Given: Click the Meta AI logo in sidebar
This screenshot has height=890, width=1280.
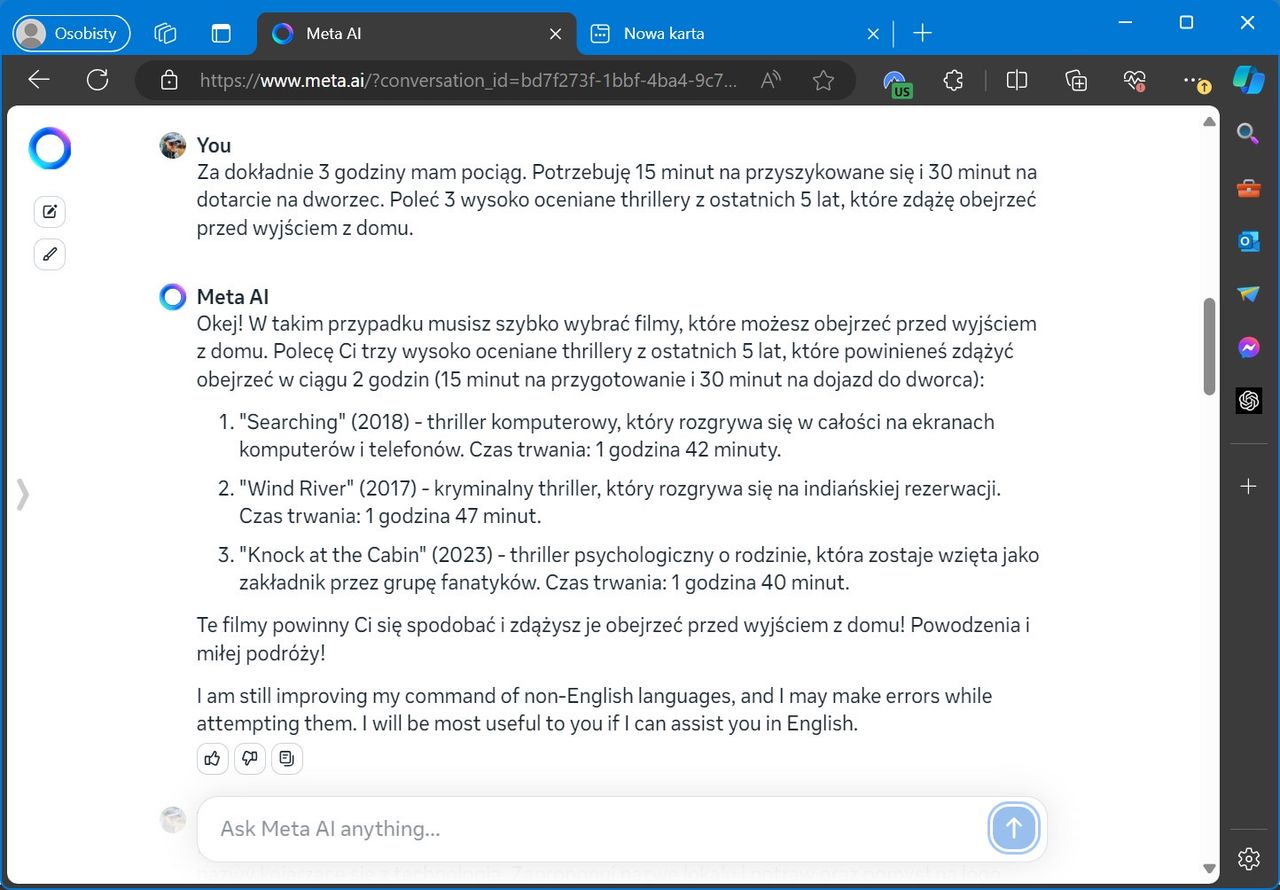Looking at the screenshot, I should click(49, 148).
